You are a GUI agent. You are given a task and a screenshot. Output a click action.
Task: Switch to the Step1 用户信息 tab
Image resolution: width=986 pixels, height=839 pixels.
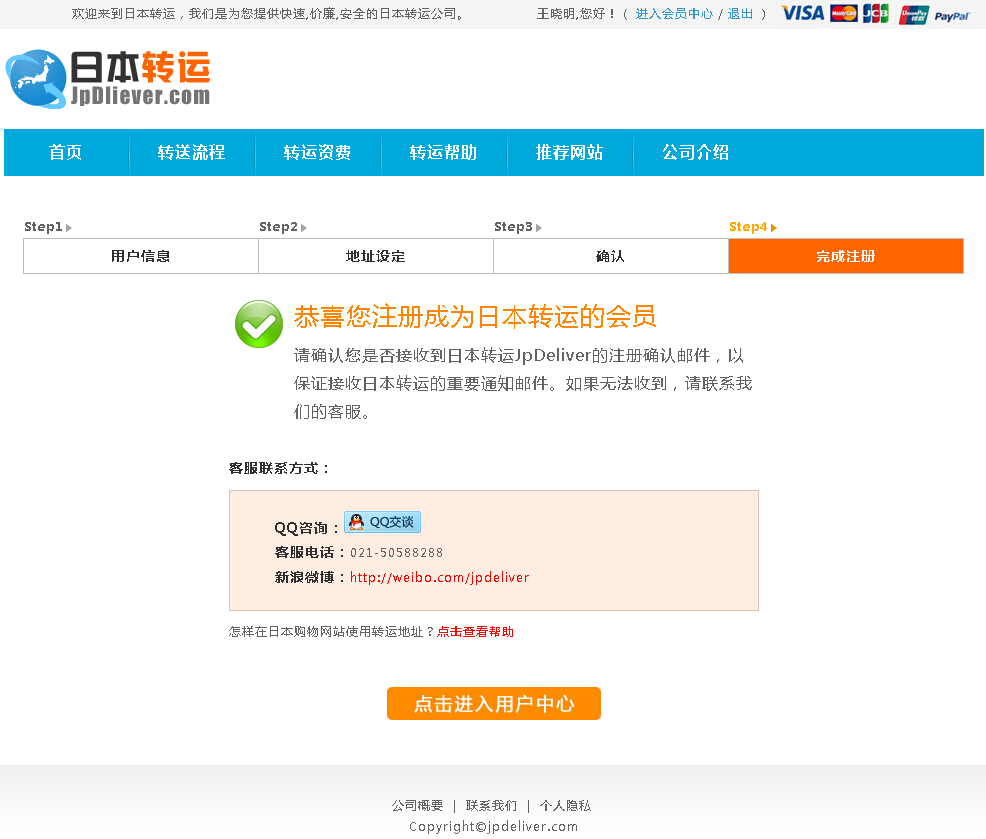coord(140,256)
